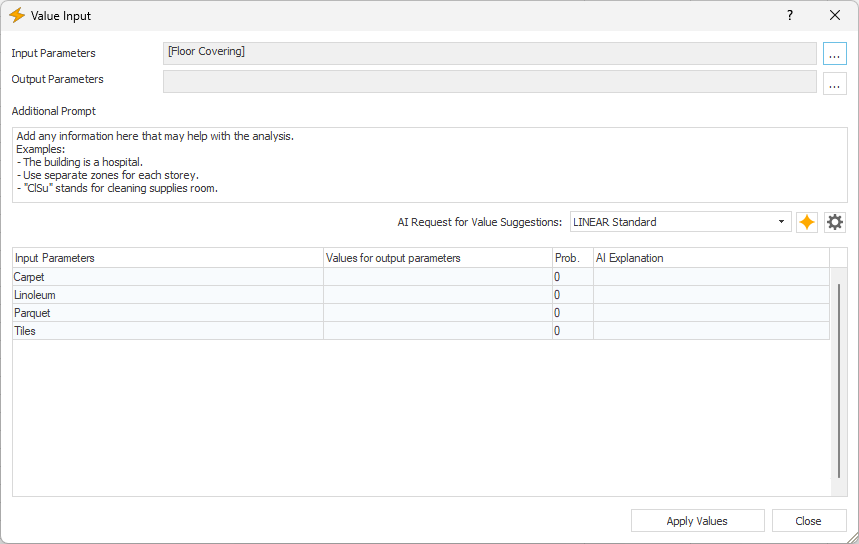Viewport: 859px width, 544px height.
Task: Click the empty Output Parameters field
Action: point(490,82)
